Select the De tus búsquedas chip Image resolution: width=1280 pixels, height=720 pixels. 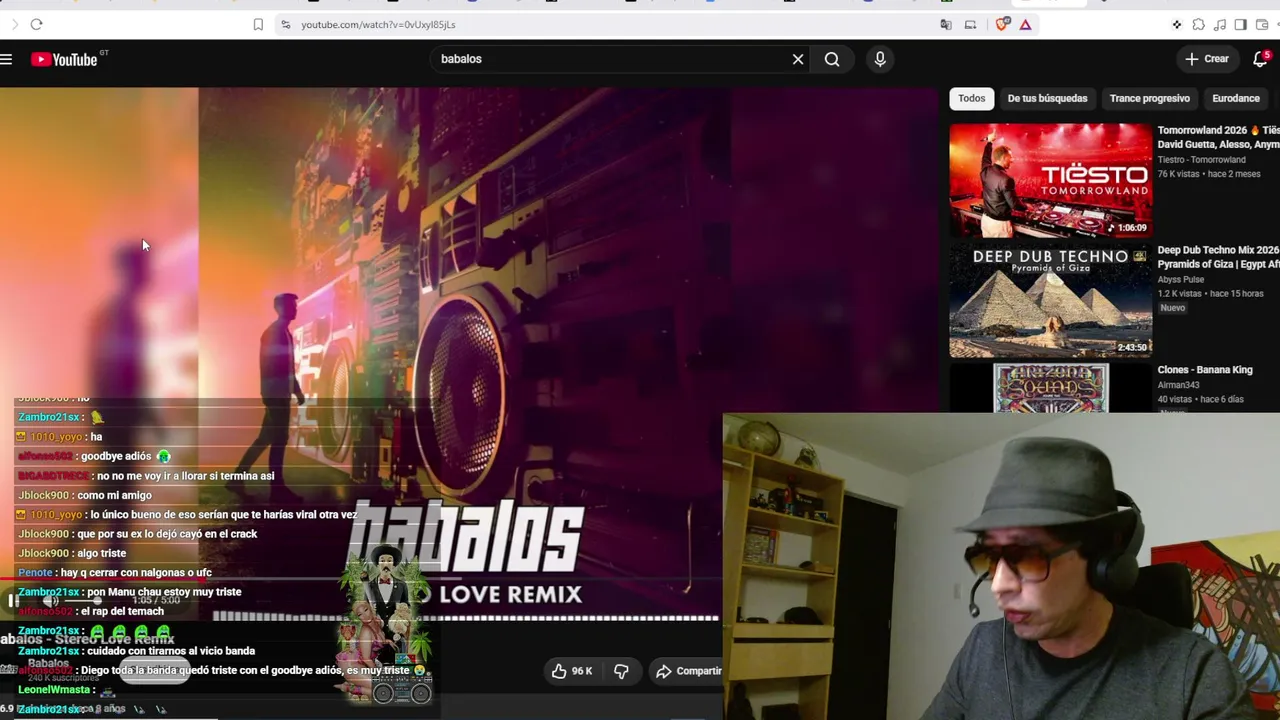1047,98
